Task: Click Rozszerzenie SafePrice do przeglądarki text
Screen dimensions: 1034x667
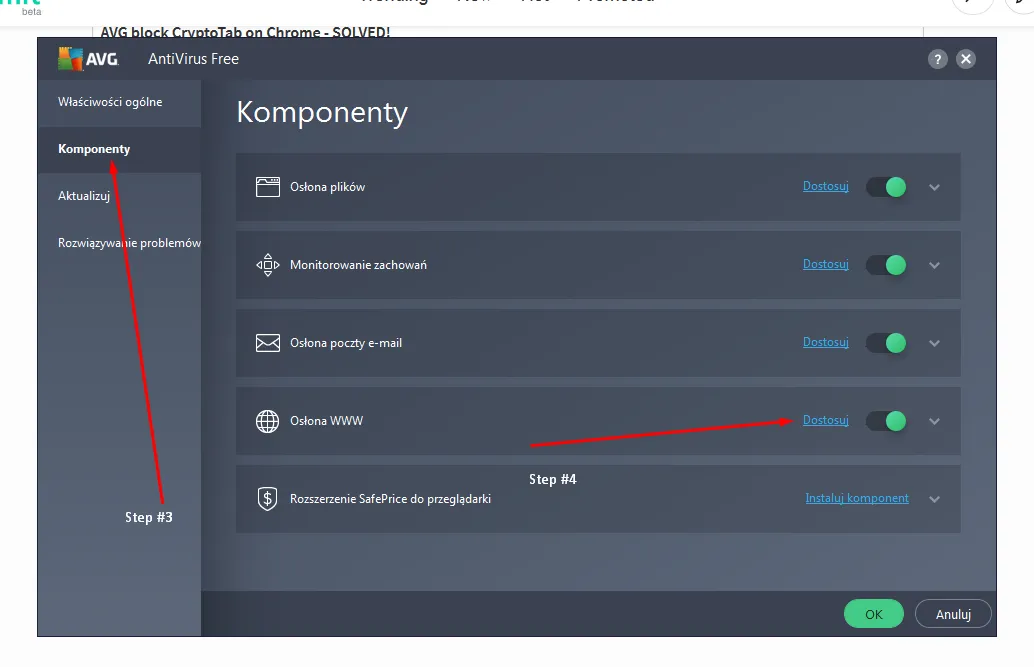Action: (x=390, y=499)
